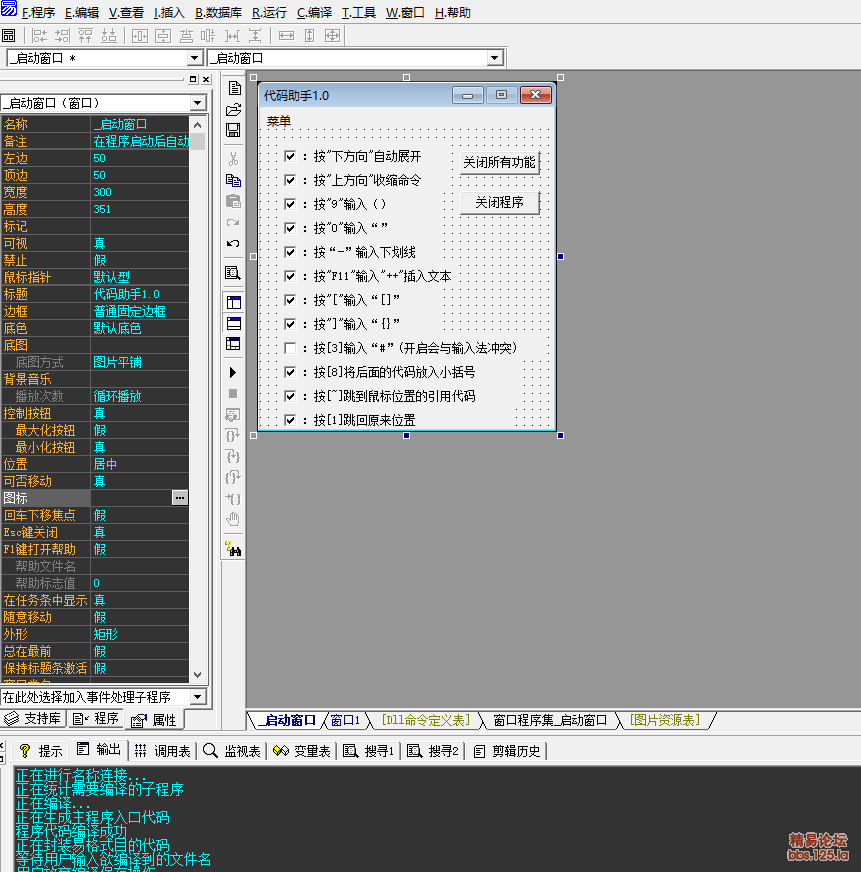Click the Redo arrow icon

click(234, 222)
